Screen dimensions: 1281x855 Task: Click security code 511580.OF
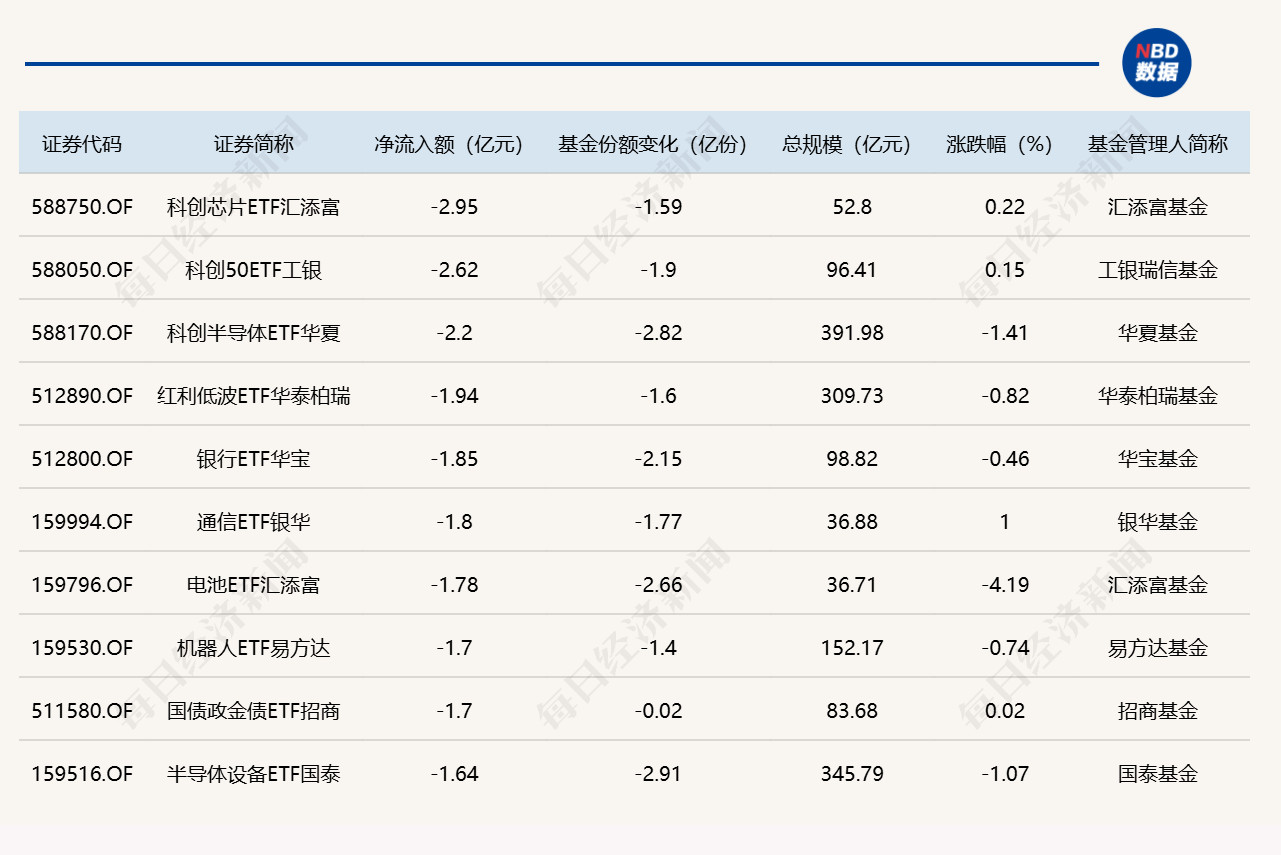[x=82, y=711]
